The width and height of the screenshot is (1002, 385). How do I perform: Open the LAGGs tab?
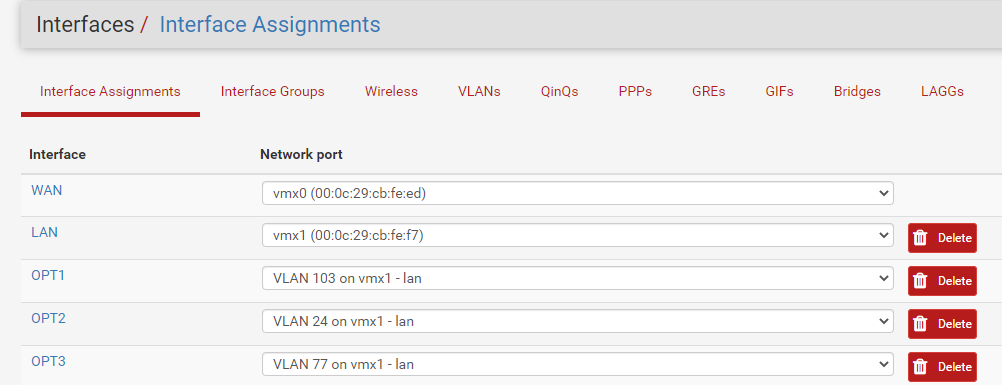point(942,91)
